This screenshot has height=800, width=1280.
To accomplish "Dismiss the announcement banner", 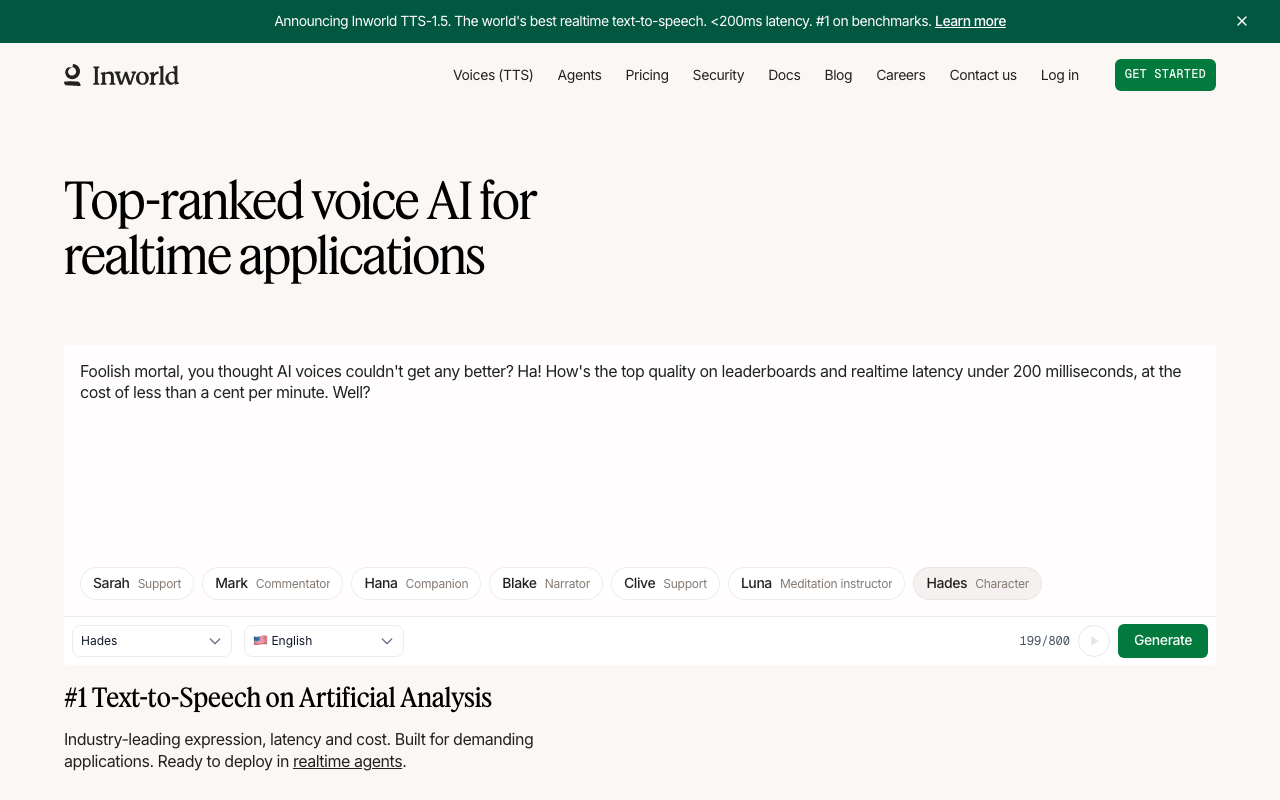I will (1242, 21).
